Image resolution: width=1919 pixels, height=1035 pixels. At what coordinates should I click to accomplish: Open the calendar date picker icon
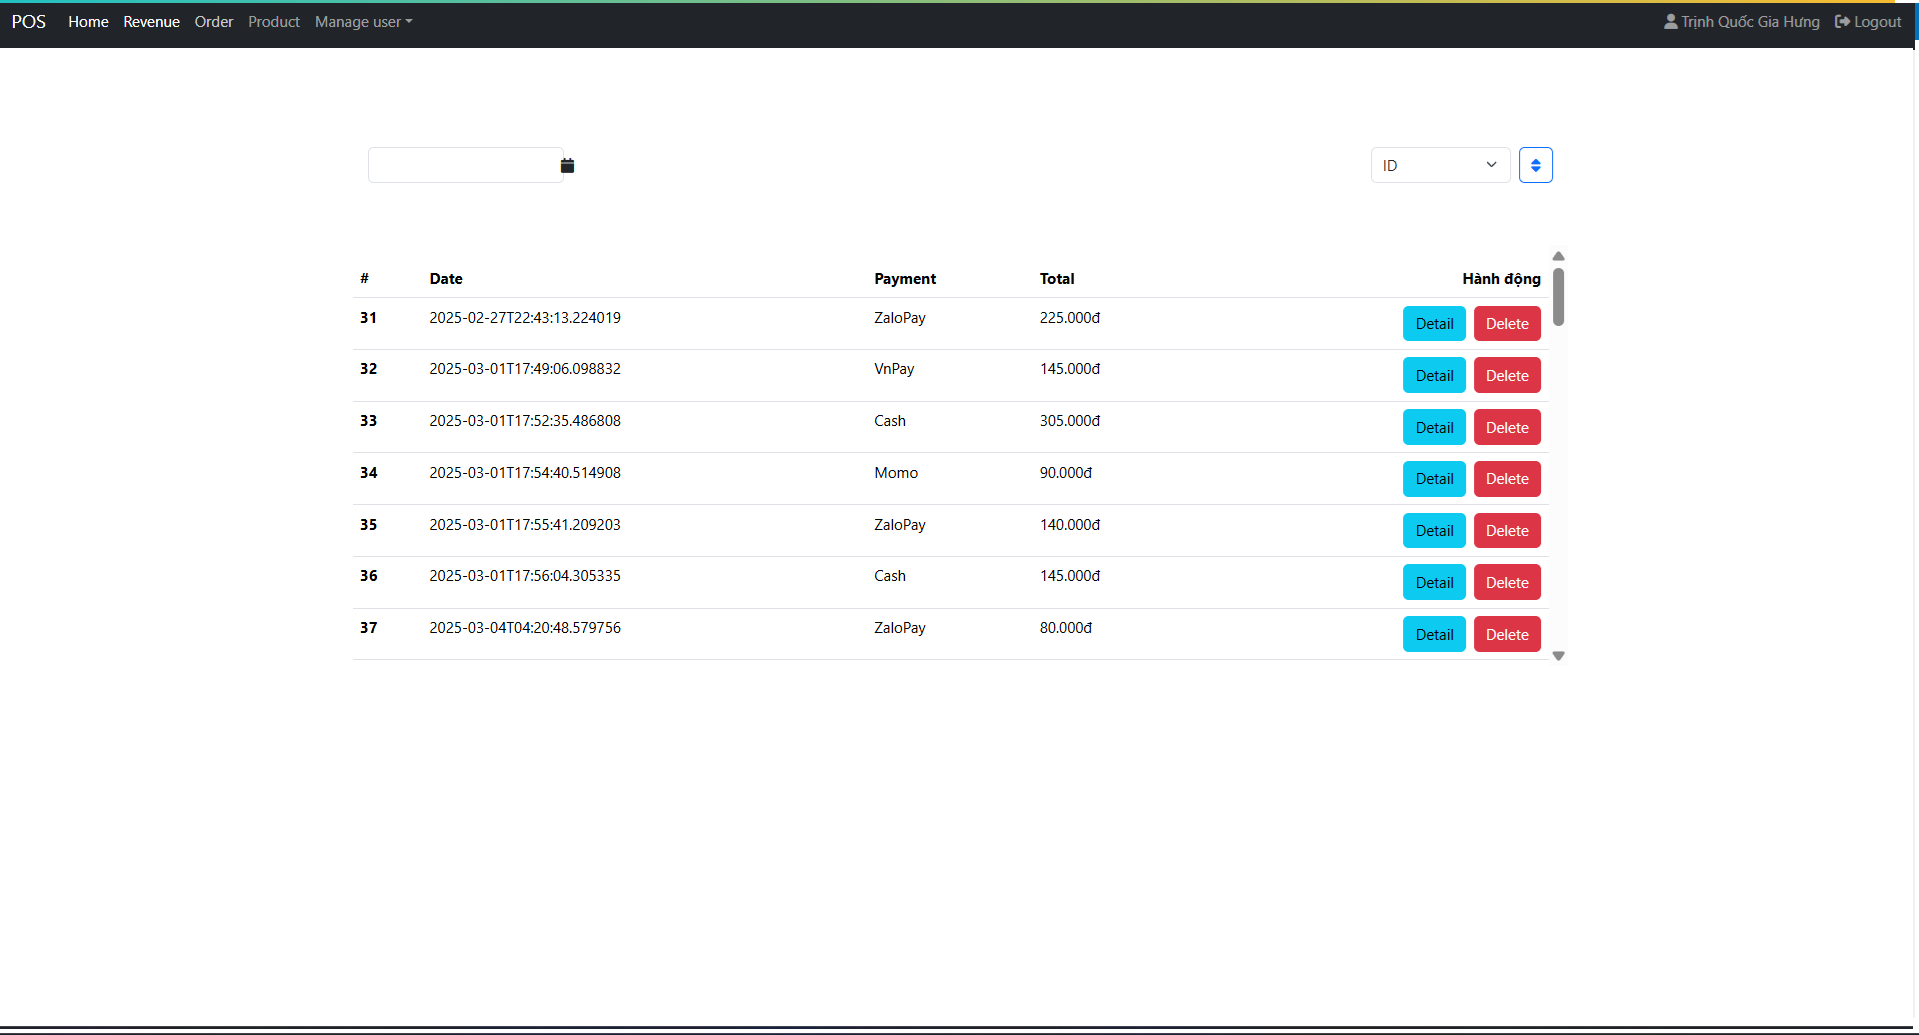[567, 166]
